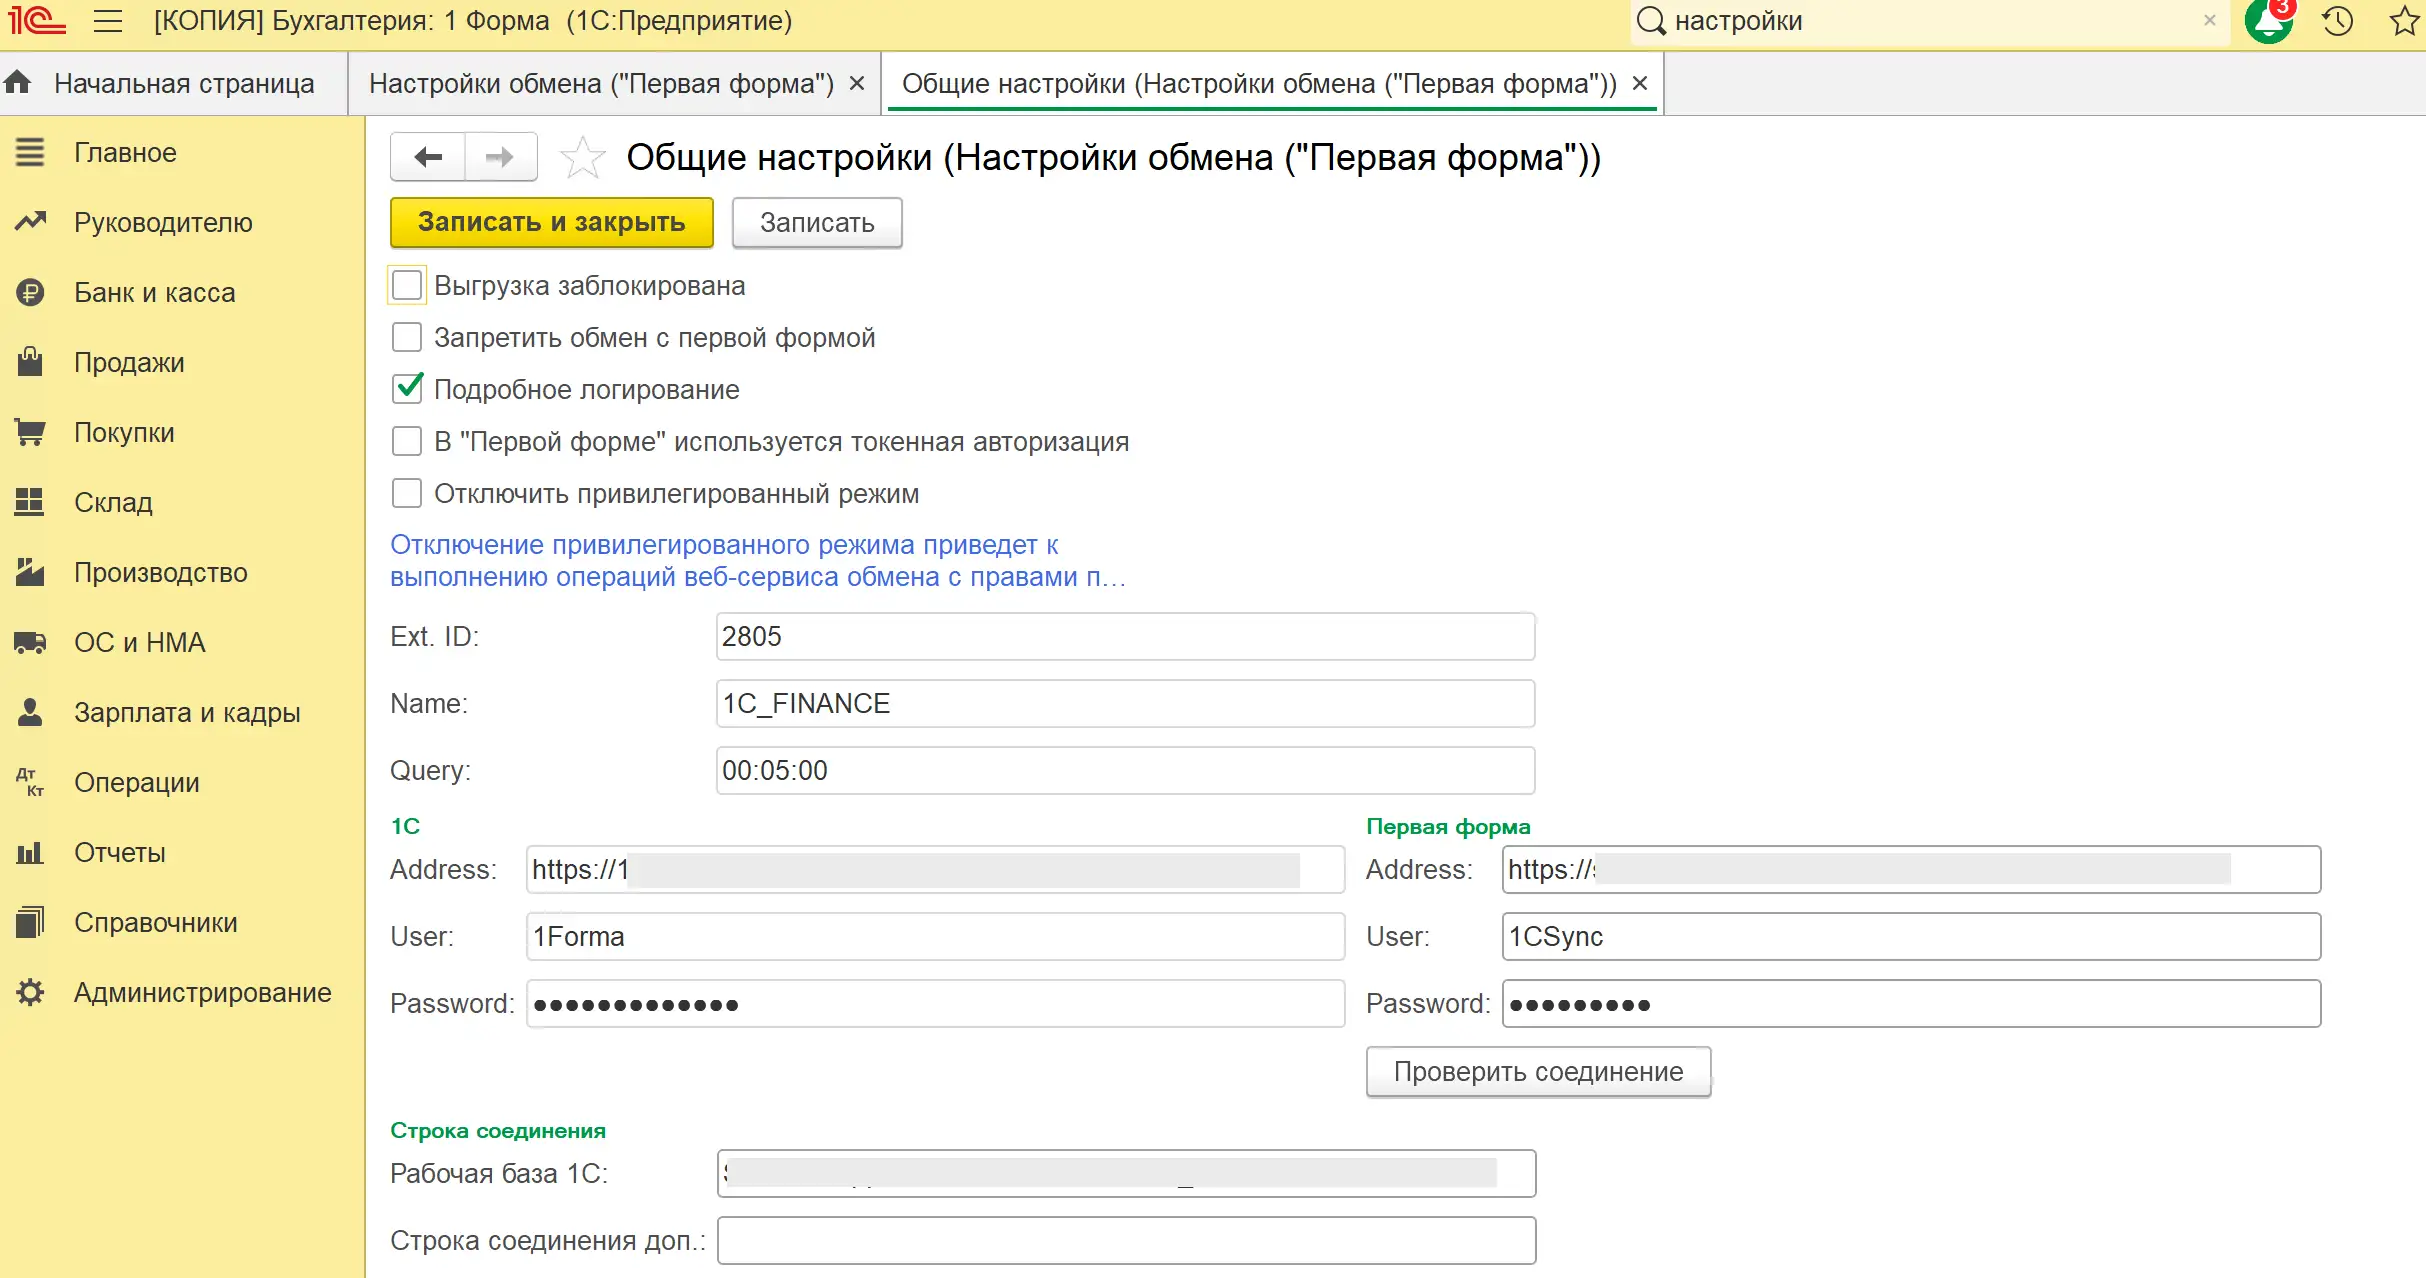Click the Администрирование gear icon
This screenshot has width=2426, height=1278.
coord(30,992)
